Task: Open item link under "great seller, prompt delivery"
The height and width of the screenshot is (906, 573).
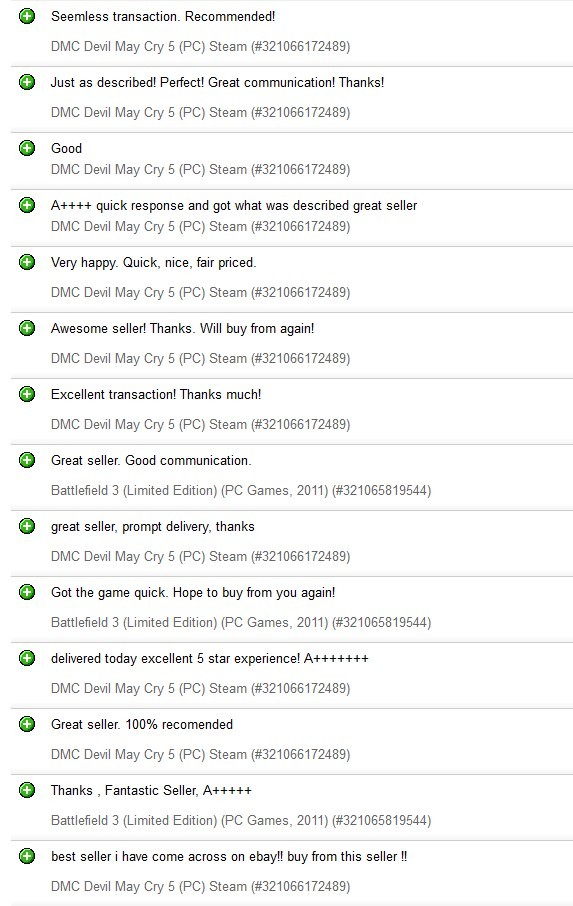Action: point(200,556)
